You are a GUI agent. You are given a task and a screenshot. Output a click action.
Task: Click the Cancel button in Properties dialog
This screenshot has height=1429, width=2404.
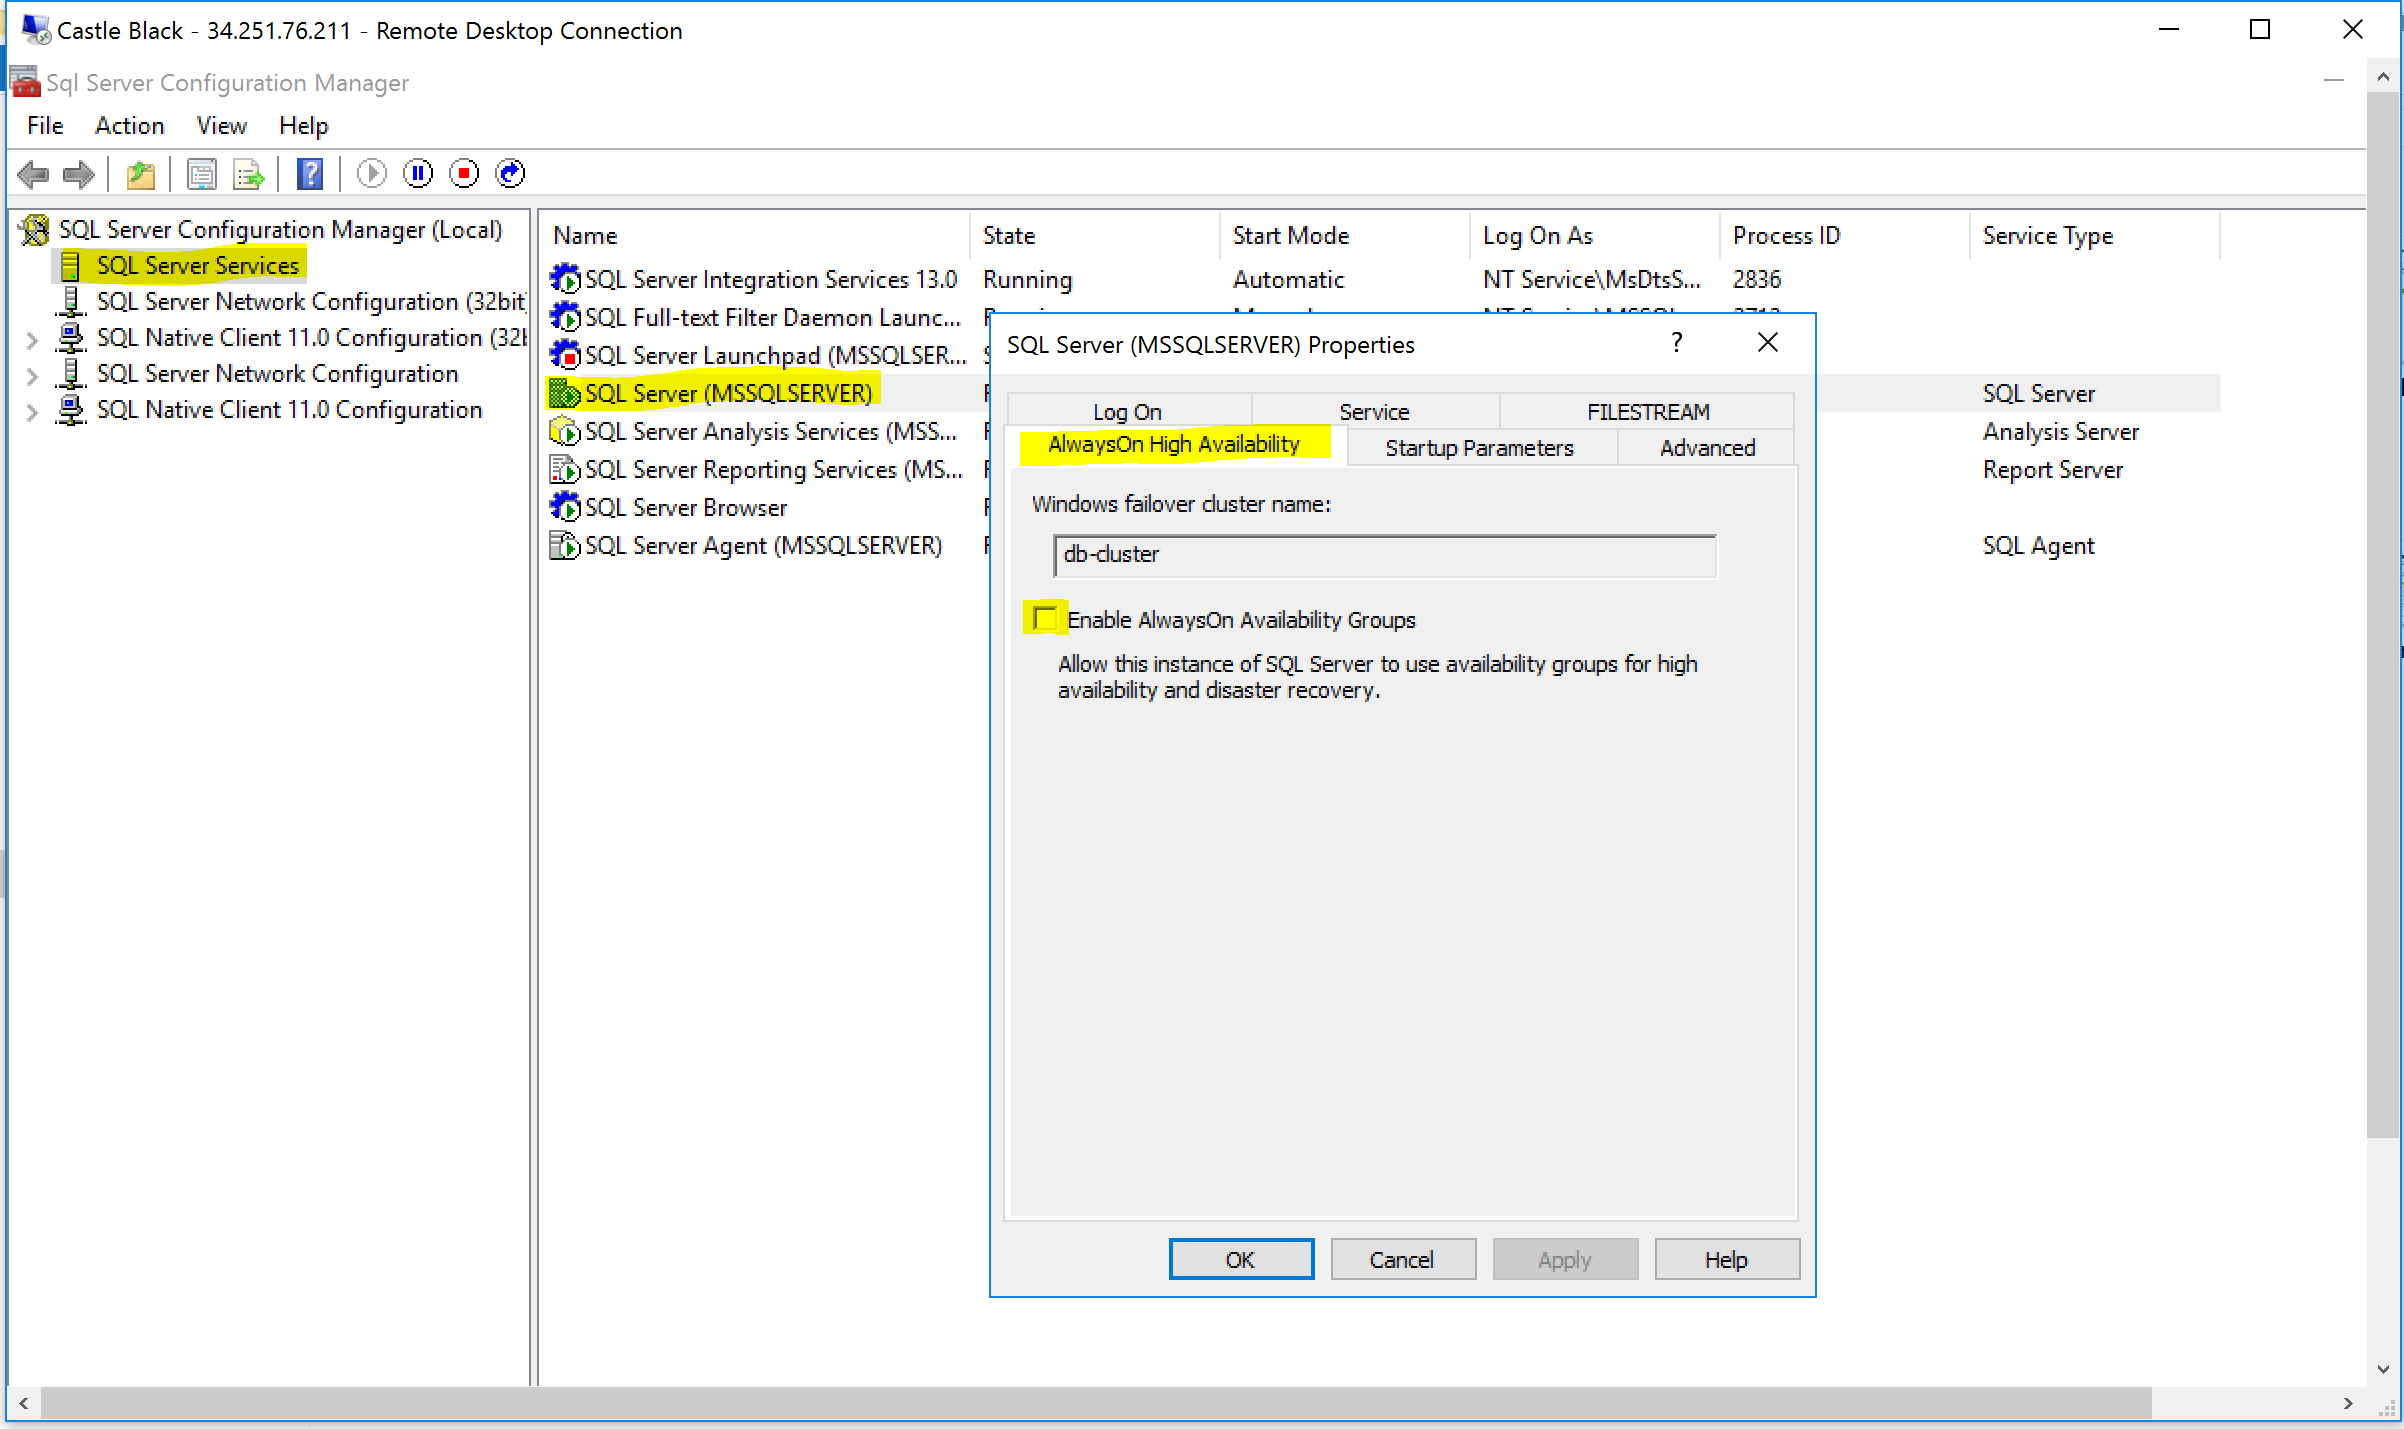1403,1259
